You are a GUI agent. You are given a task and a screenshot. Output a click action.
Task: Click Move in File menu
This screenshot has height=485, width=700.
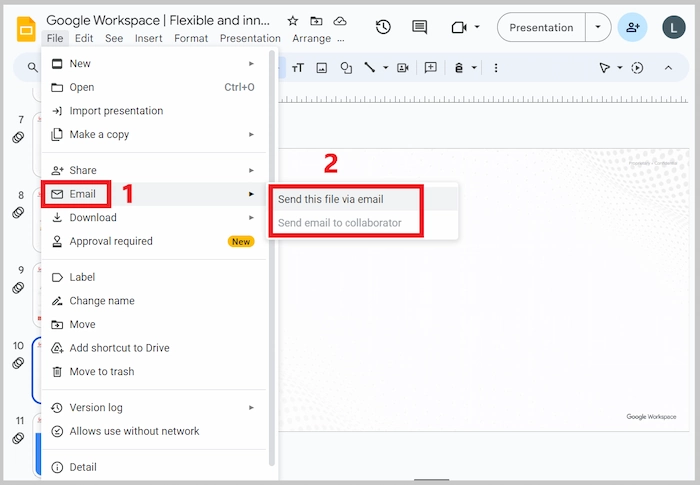point(154,324)
